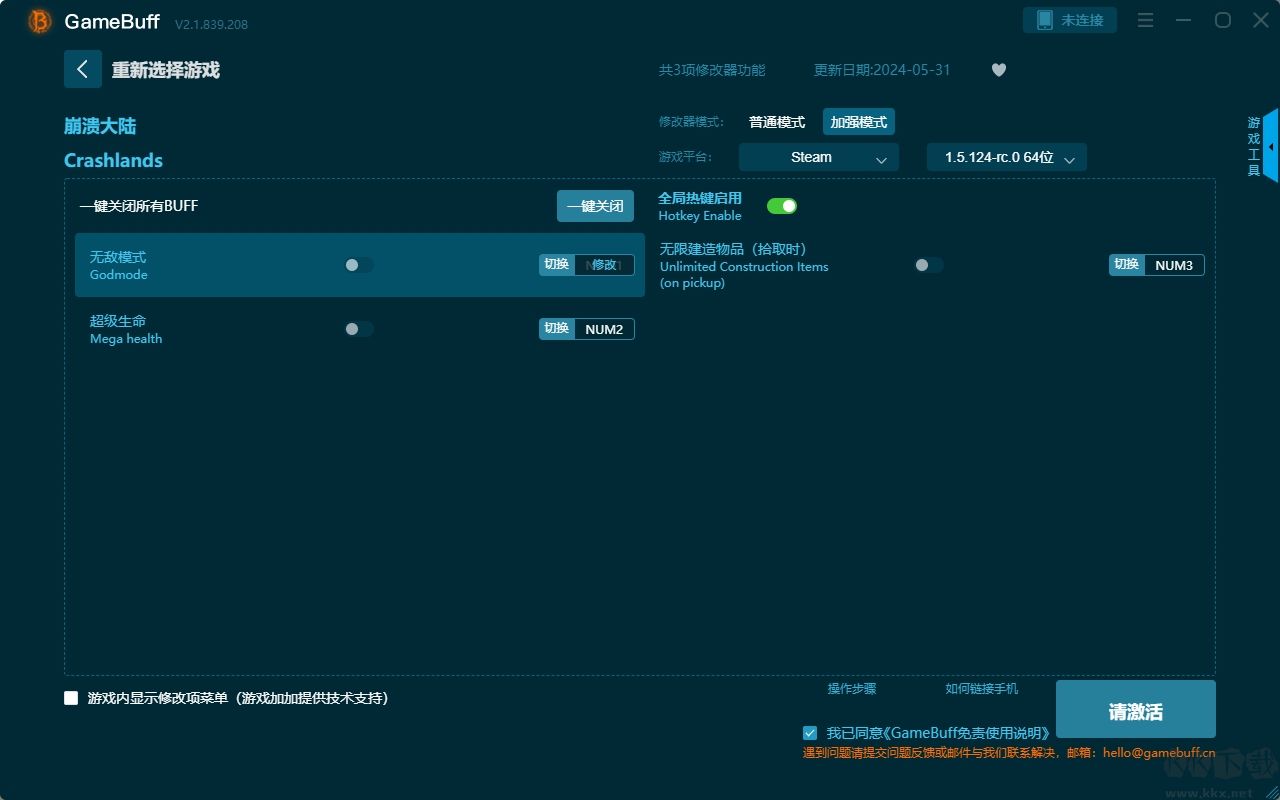Minimize the GameBuff window
Viewport: 1280px width, 800px height.
coord(1184,20)
